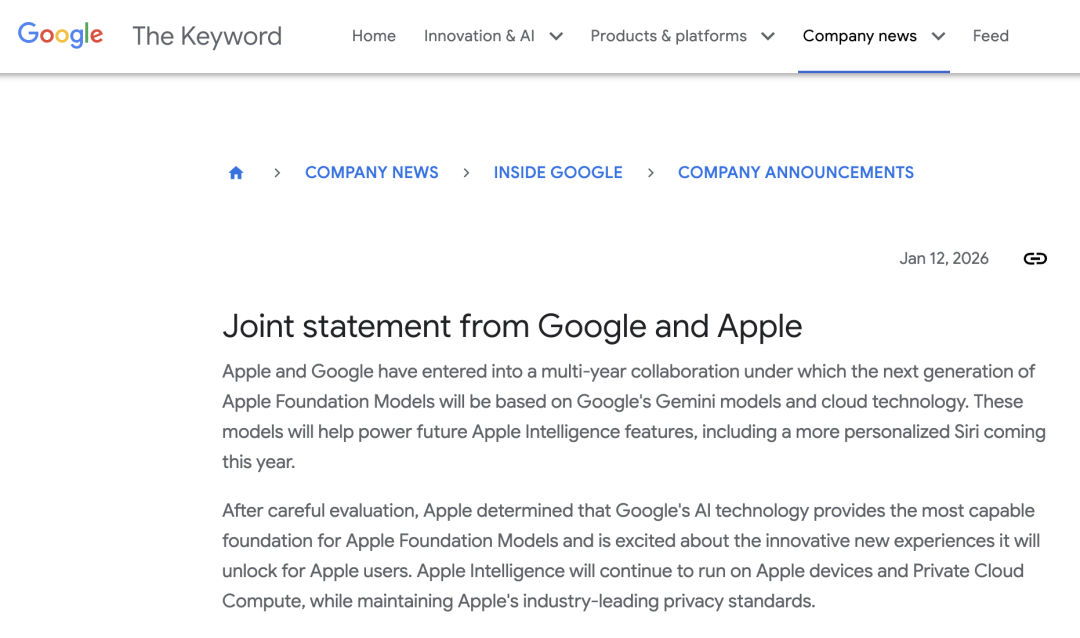The width and height of the screenshot is (1080, 638).
Task: Click the Jan 12, 2026 date
Action: tap(944, 258)
